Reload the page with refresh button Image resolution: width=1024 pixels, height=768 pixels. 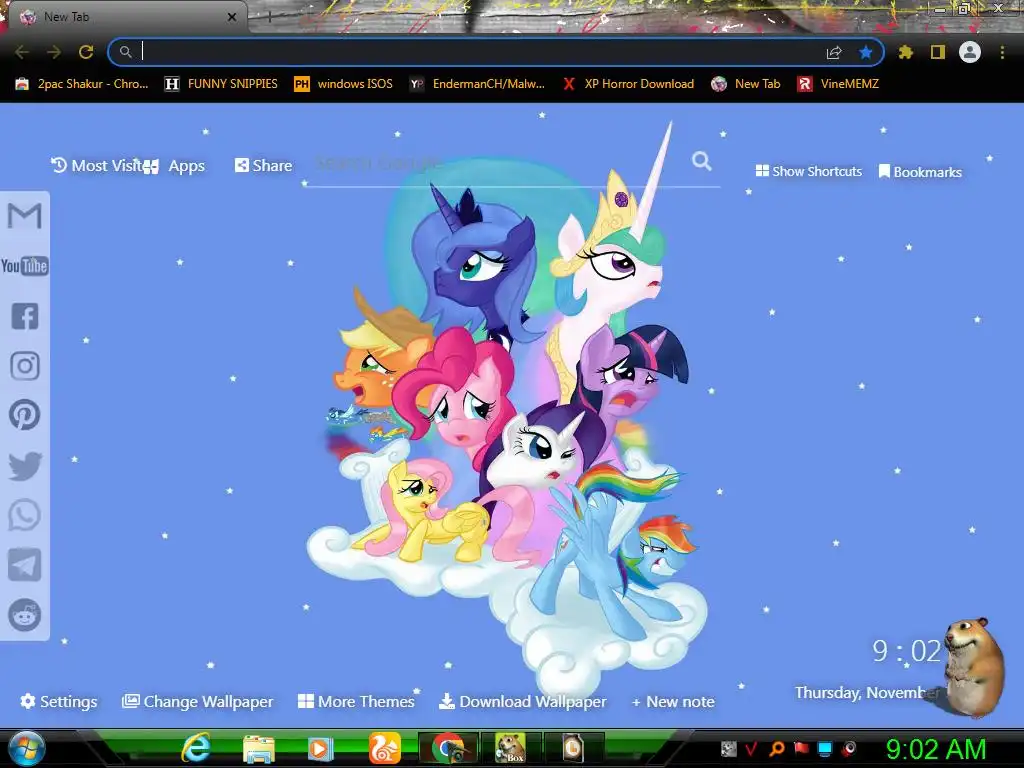pos(86,52)
